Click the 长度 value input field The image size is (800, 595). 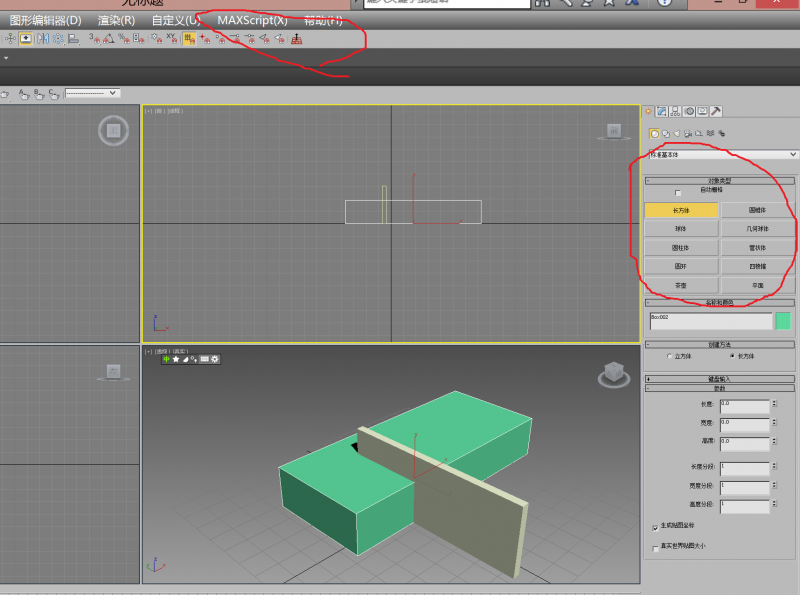(x=743, y=405)
